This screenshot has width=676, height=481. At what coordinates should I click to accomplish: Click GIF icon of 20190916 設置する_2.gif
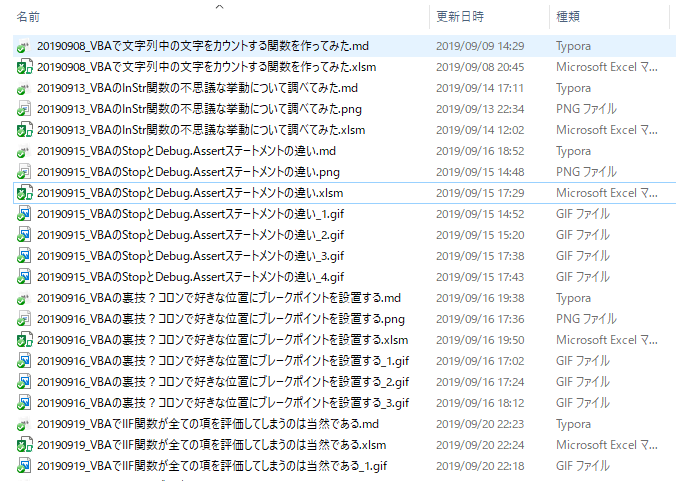24,382
